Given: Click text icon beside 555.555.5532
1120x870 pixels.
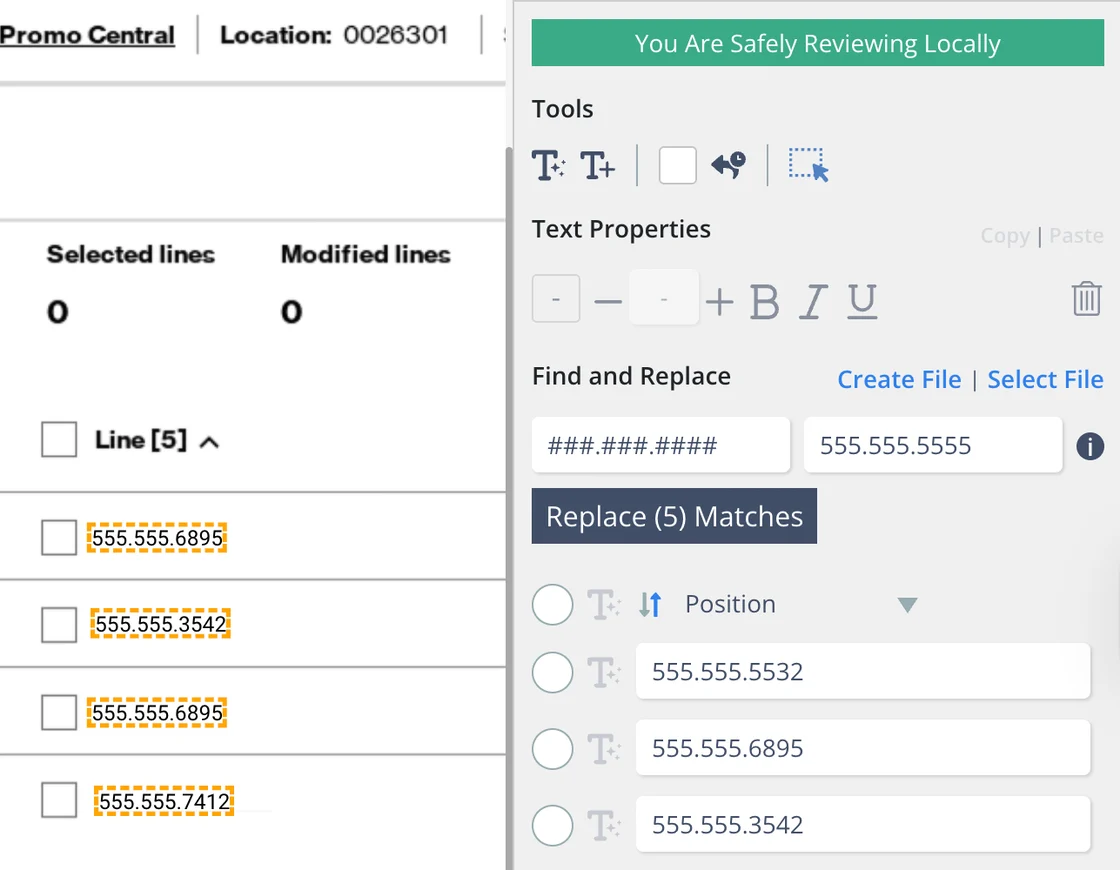Looking at the screenshot, I should pos(604,672).
